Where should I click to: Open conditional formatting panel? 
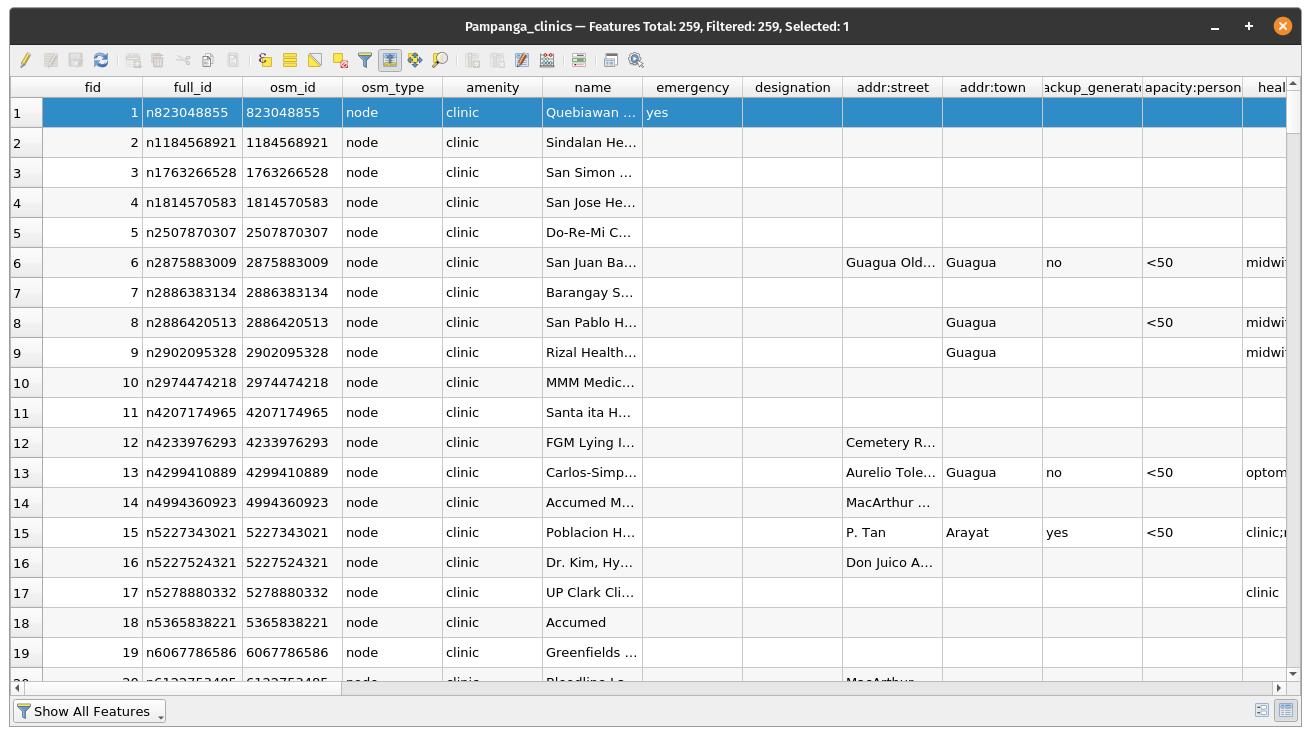tap(547, 60)
